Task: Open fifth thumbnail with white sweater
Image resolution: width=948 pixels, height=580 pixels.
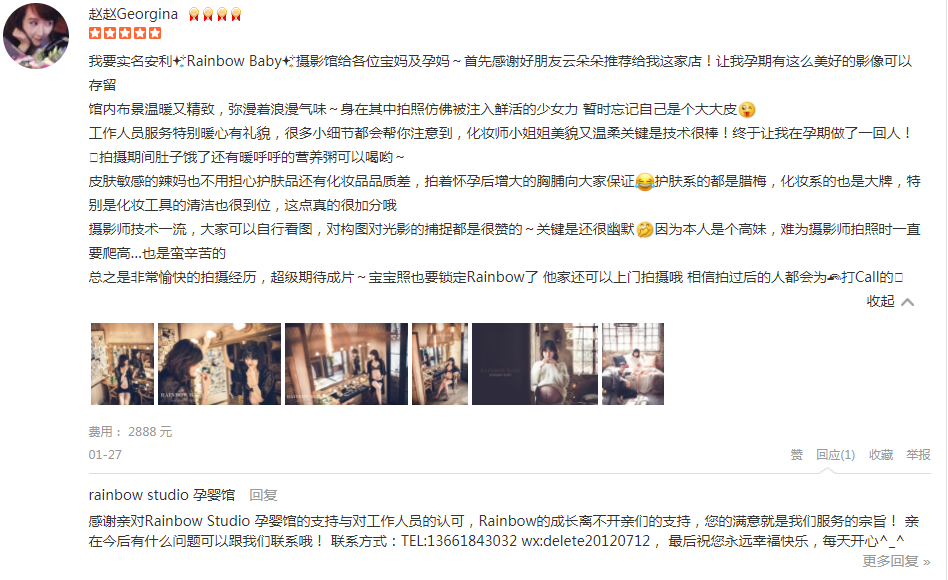Action: pyautogui.click(x=535, y=363)
